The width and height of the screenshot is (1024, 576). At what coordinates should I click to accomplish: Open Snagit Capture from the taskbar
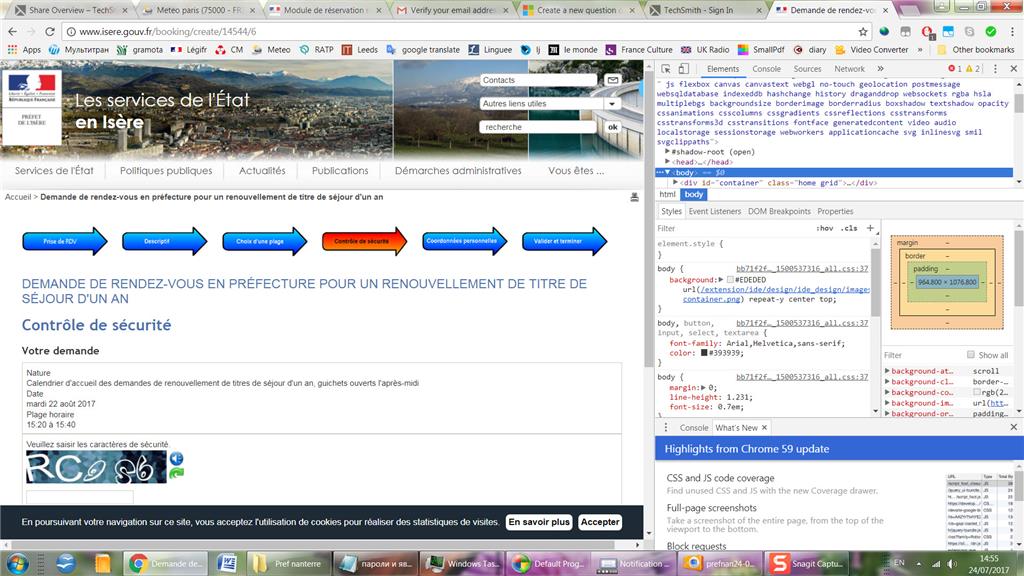click(x=808, y=563)
